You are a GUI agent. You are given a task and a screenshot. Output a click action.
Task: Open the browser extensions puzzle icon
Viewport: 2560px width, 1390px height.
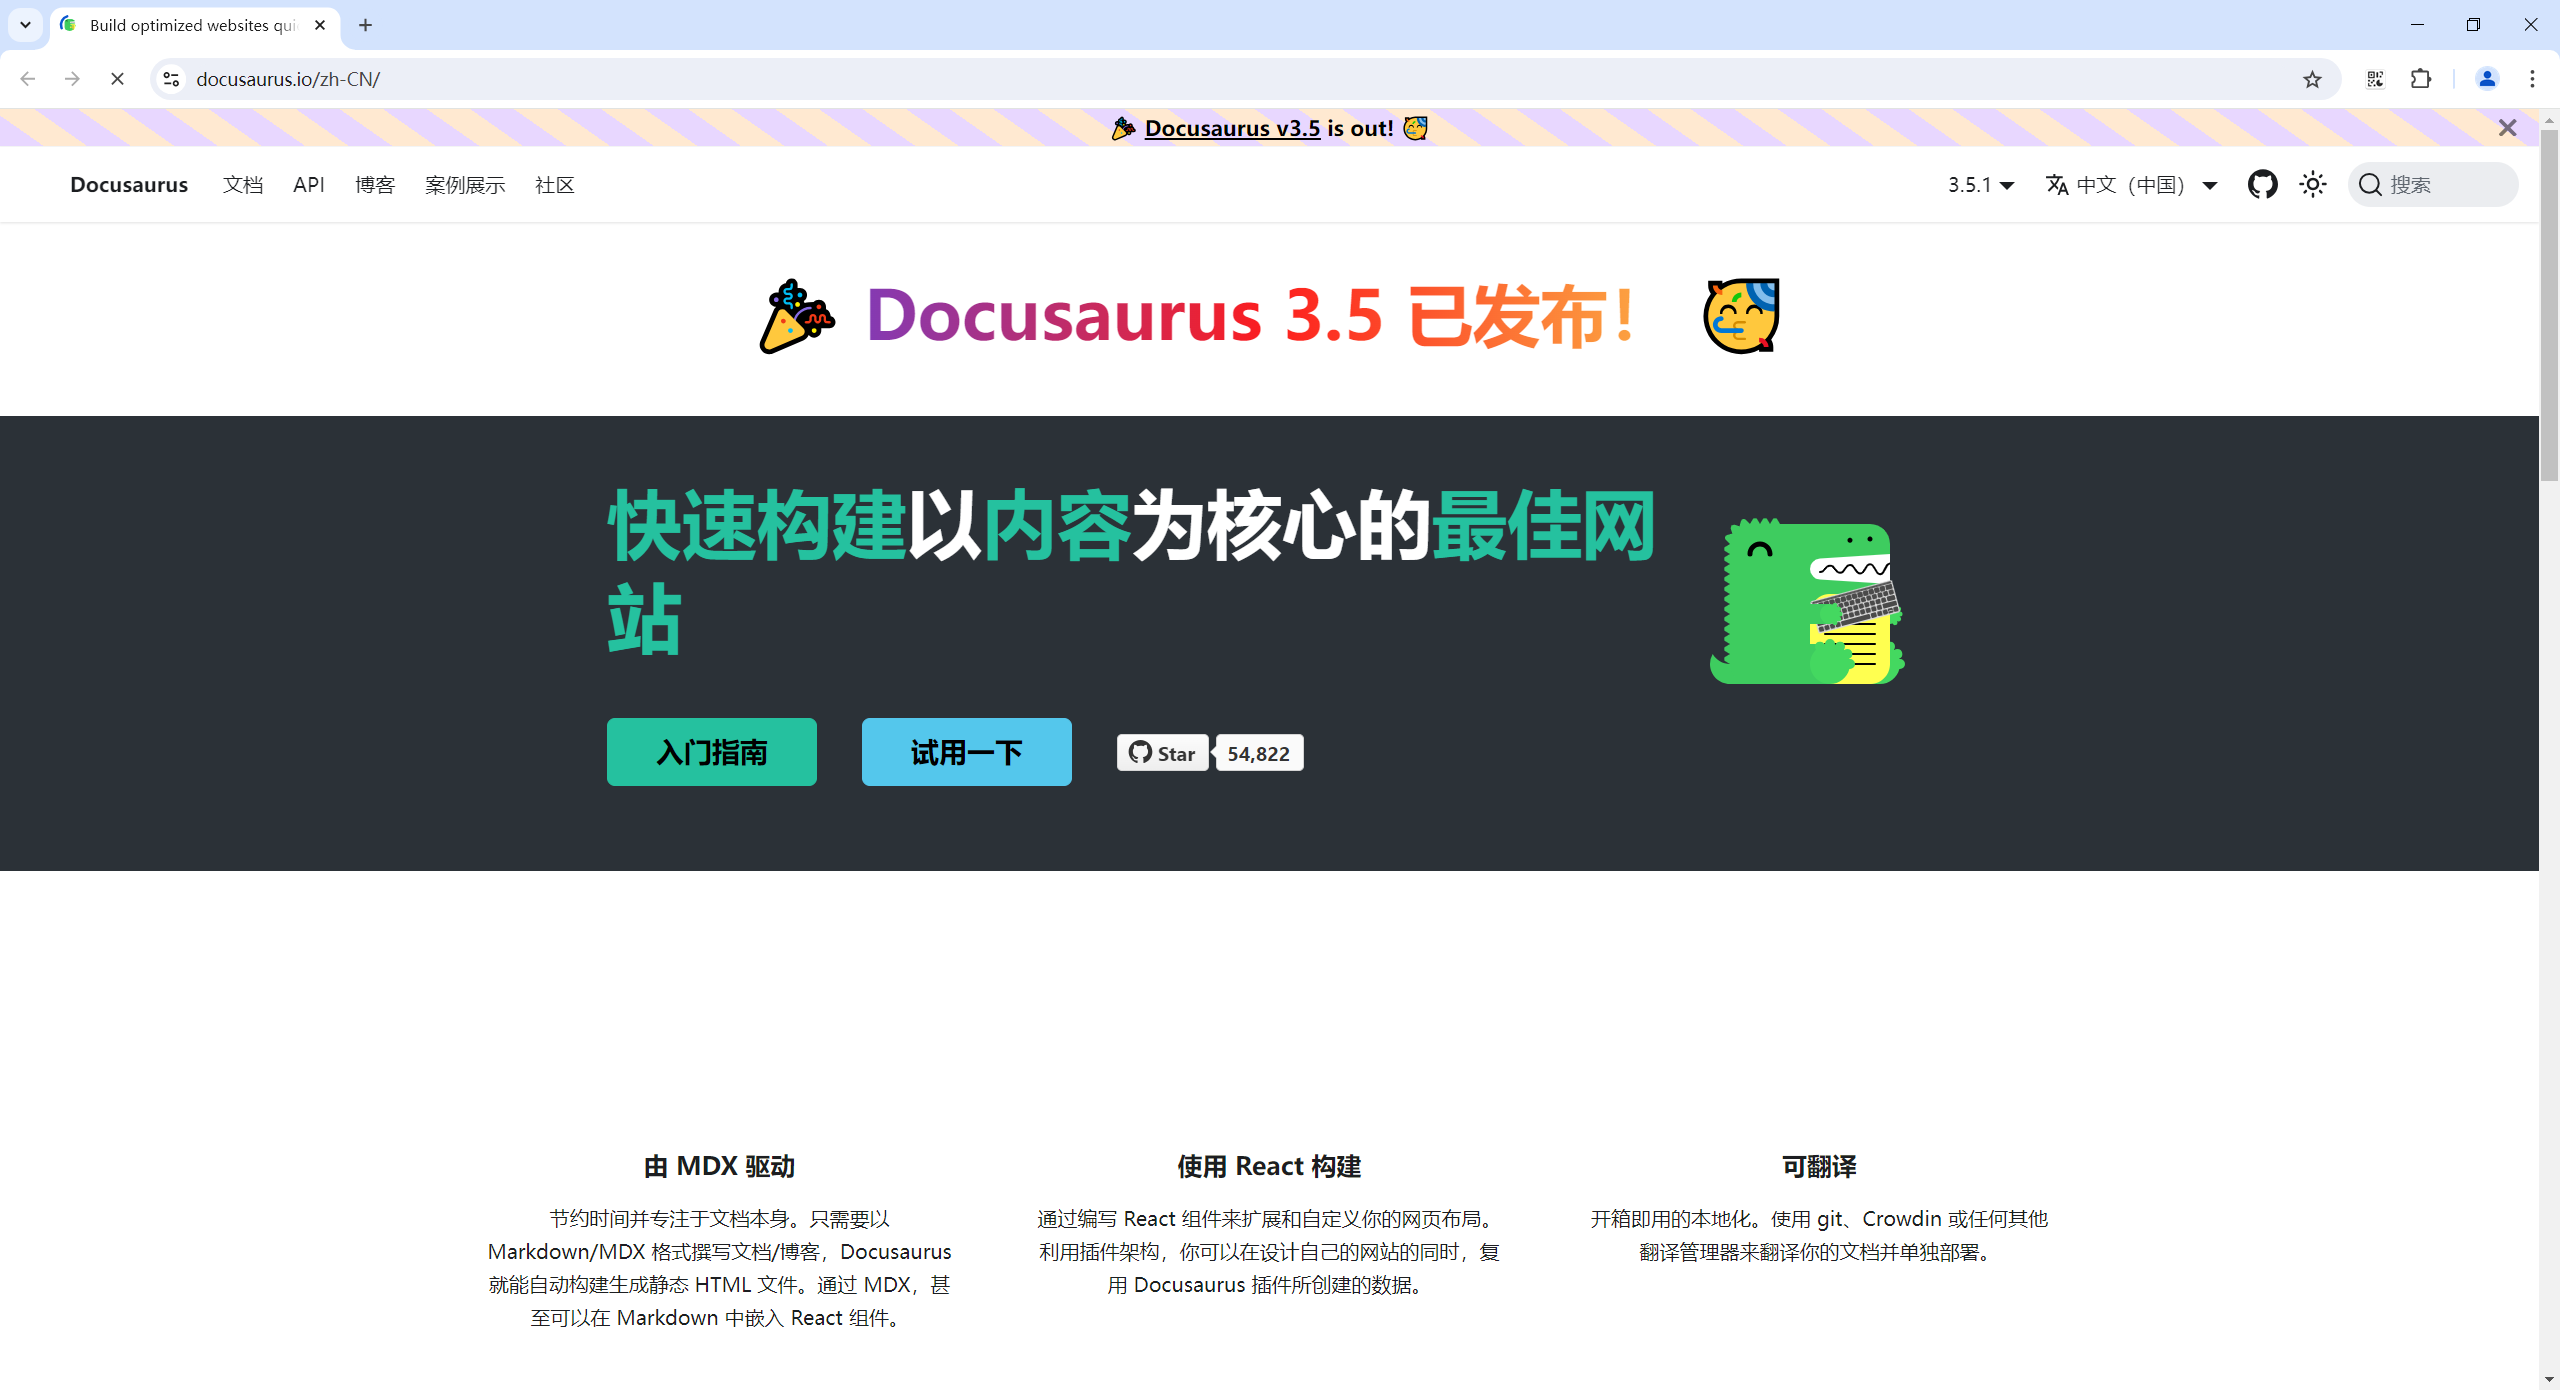(x=2421, y=79)
